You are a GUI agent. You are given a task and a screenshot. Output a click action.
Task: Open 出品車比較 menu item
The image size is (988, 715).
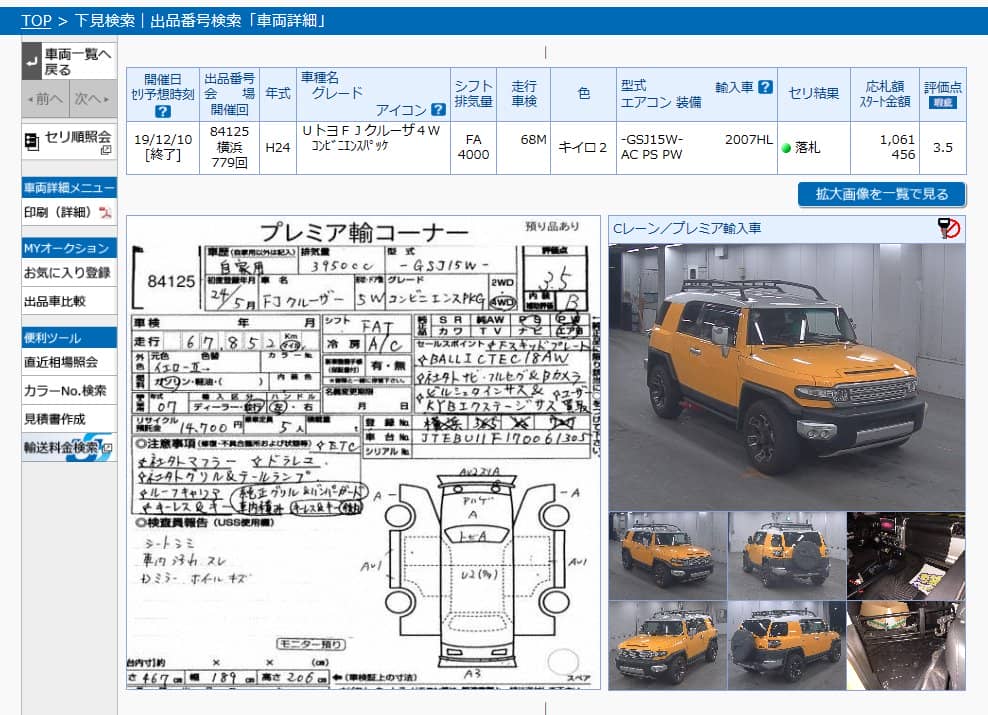tap(55, 301)
